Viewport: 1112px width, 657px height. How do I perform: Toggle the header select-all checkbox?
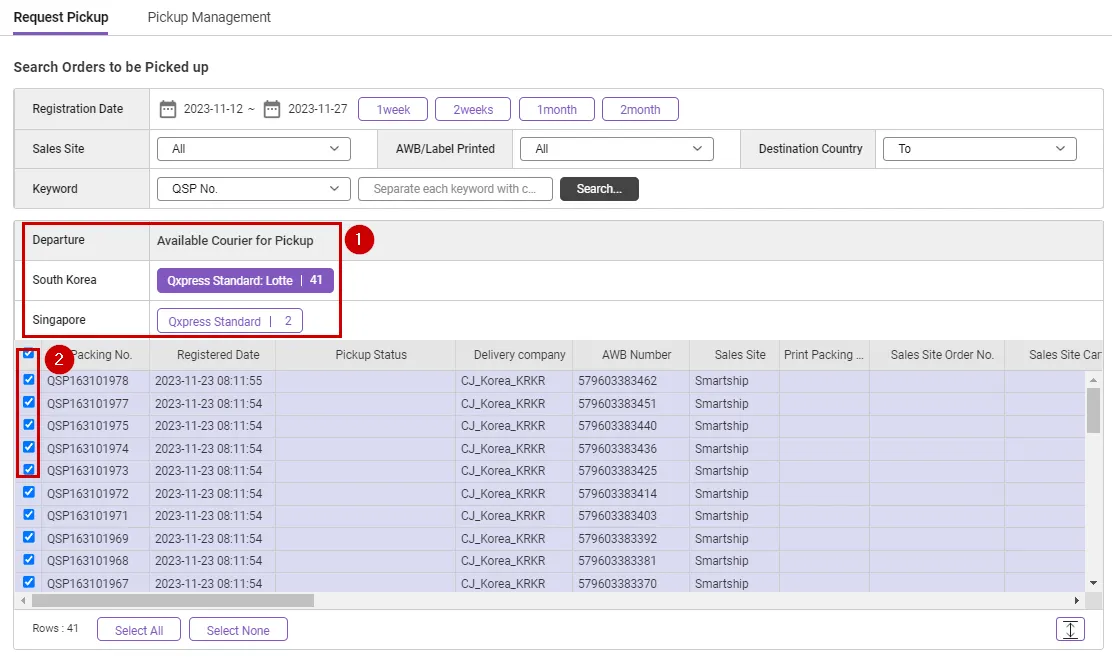click(x=29, y=354)
